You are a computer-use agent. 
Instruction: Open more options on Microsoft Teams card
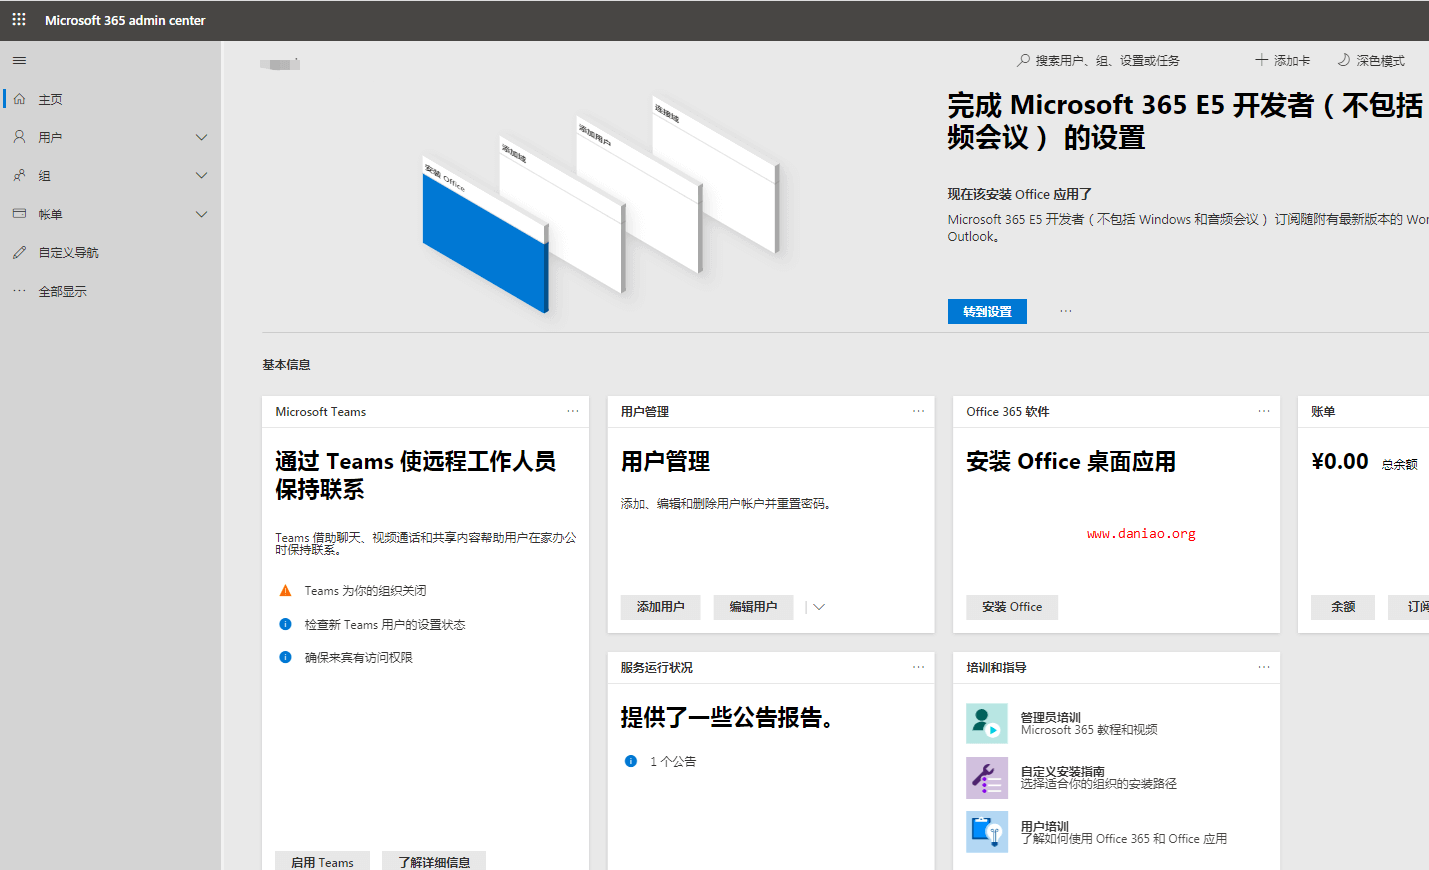coord(573,411)
